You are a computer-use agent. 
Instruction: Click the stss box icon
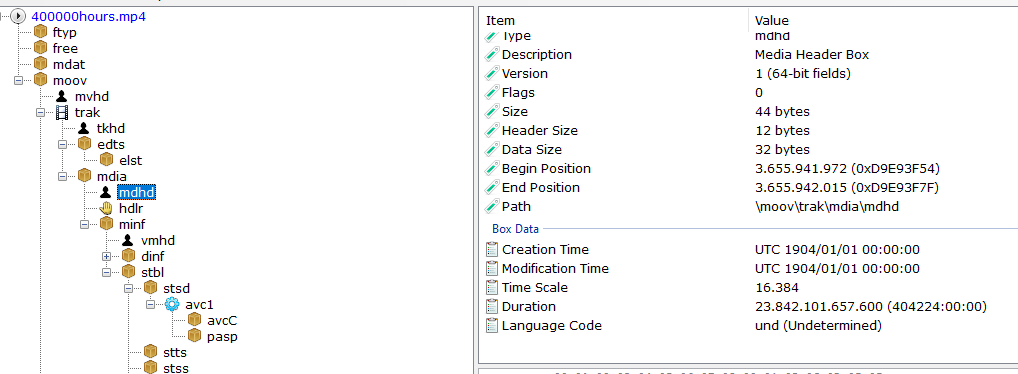coord(151,368)
